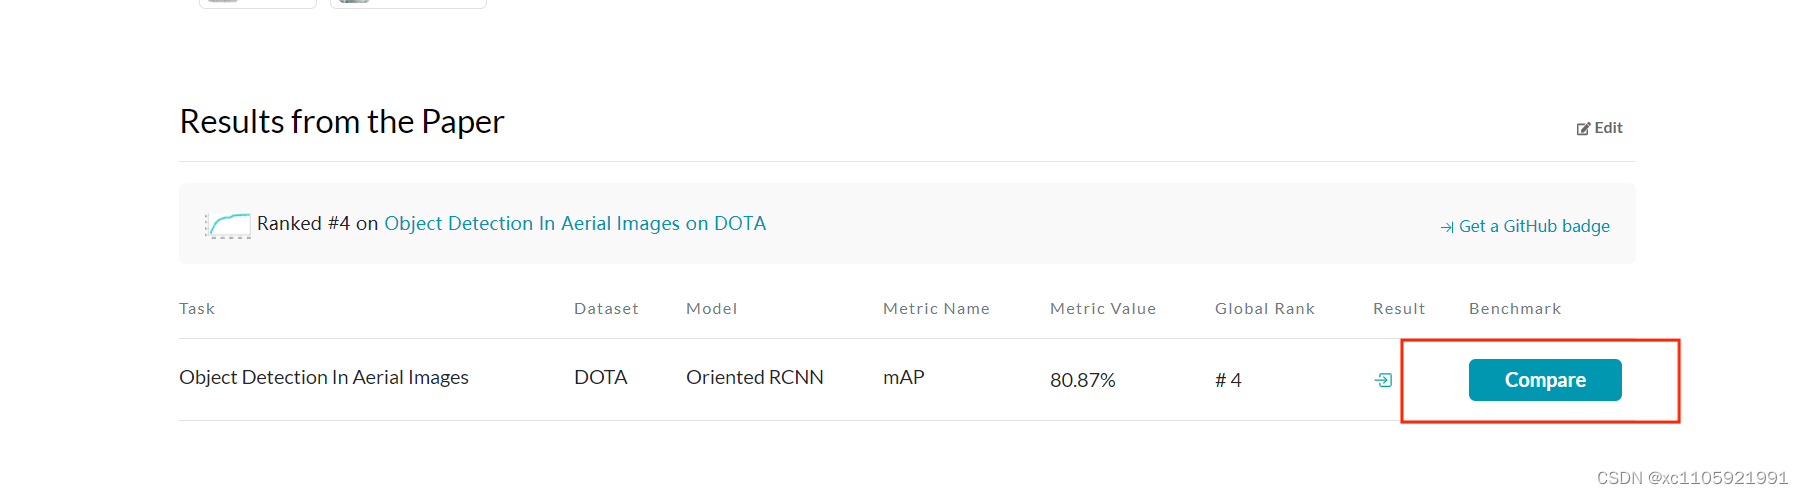Click the Global Rank column header
This screenshot has width=1803, height=494.
1265,309
